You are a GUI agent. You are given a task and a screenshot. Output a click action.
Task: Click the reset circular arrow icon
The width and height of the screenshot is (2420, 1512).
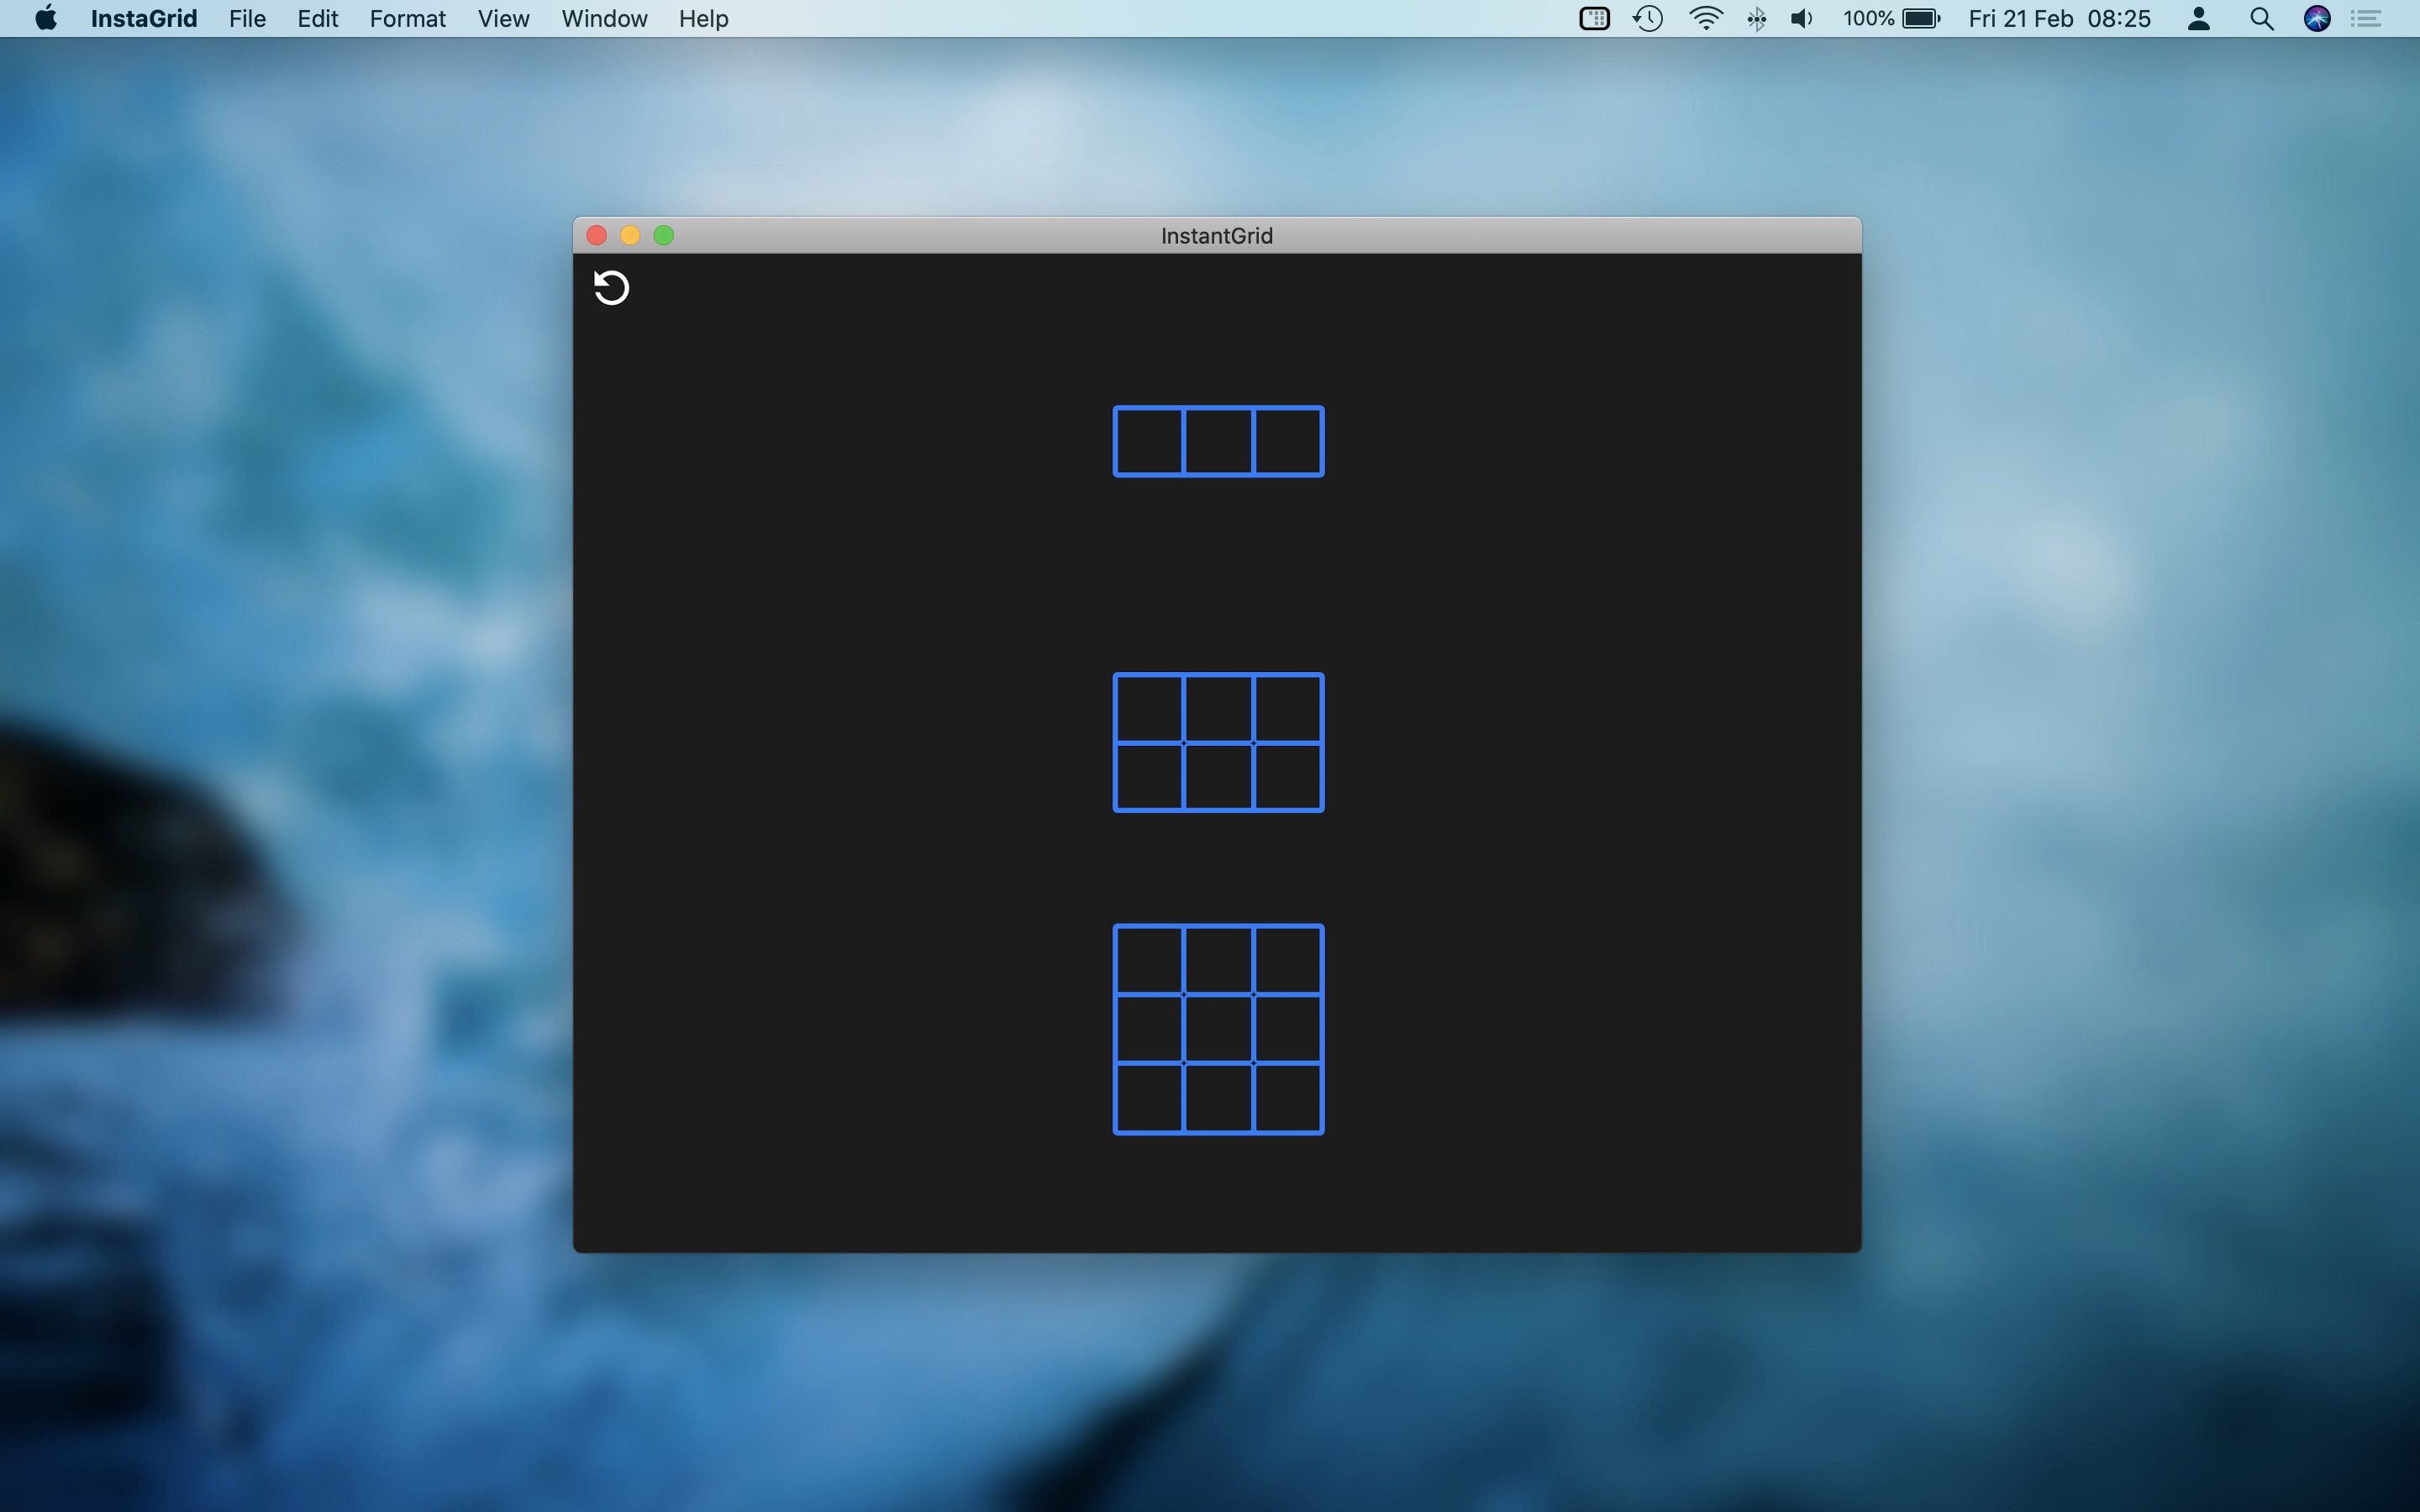click(611, 288)
